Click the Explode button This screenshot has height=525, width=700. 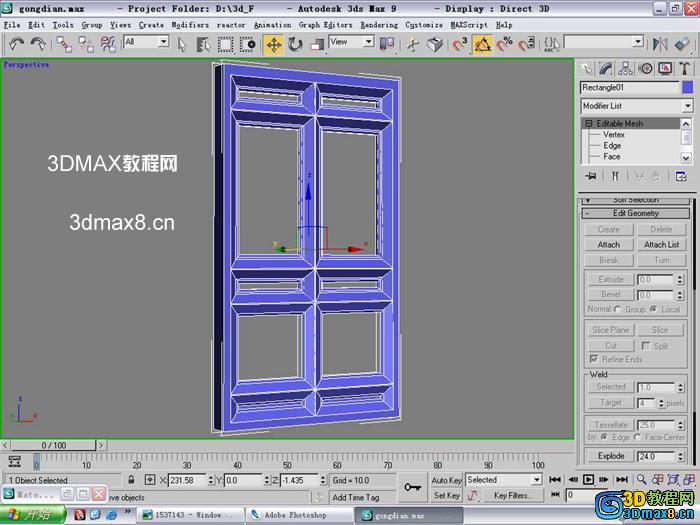611,456
